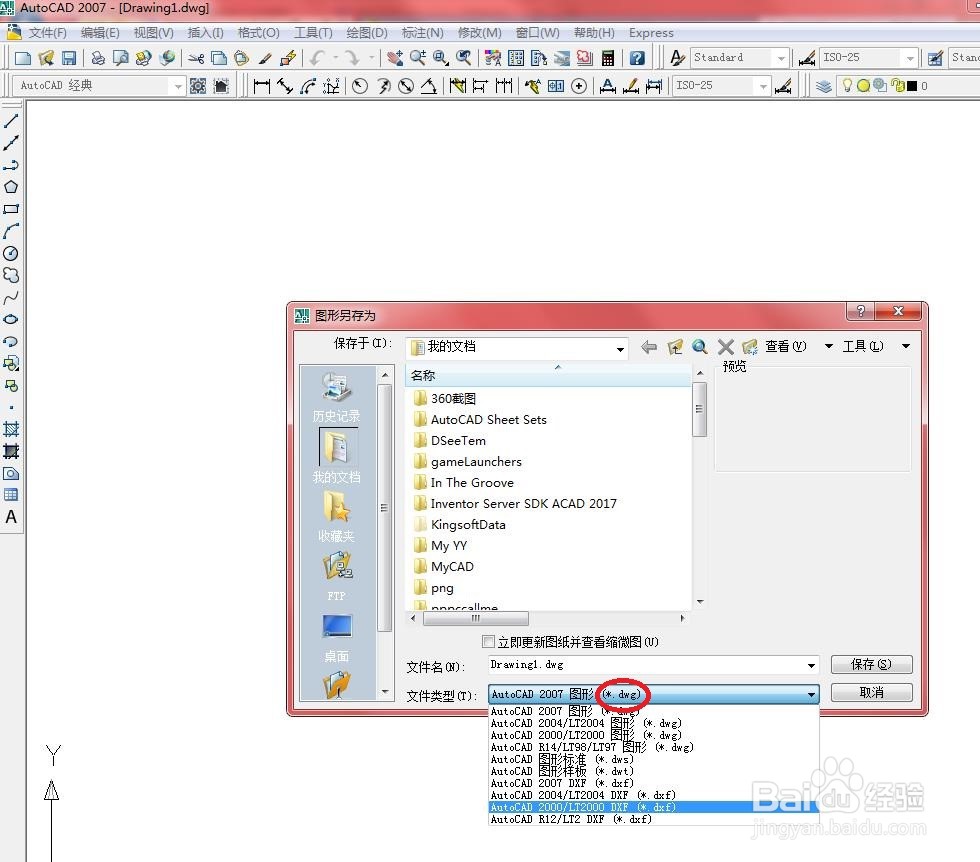The image size is (980, 862).
Task: Expand the ISO-25 dimension style dropdown in top toolbar
Action: click(x=911, y=58)
